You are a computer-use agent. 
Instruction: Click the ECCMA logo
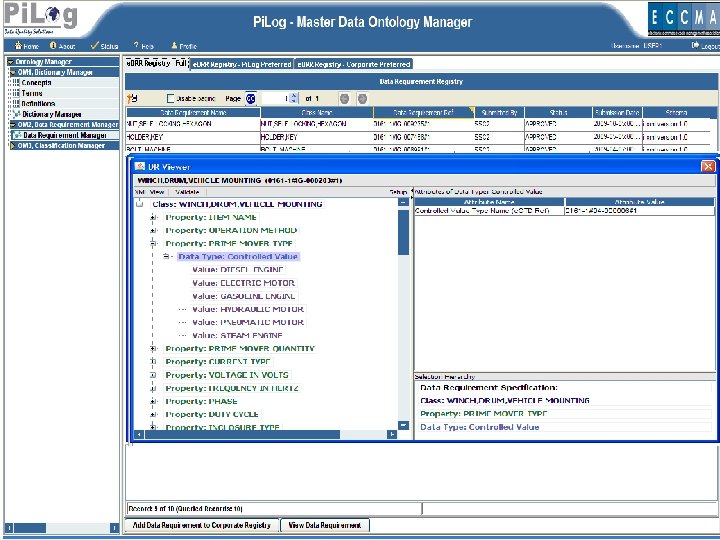684,19
